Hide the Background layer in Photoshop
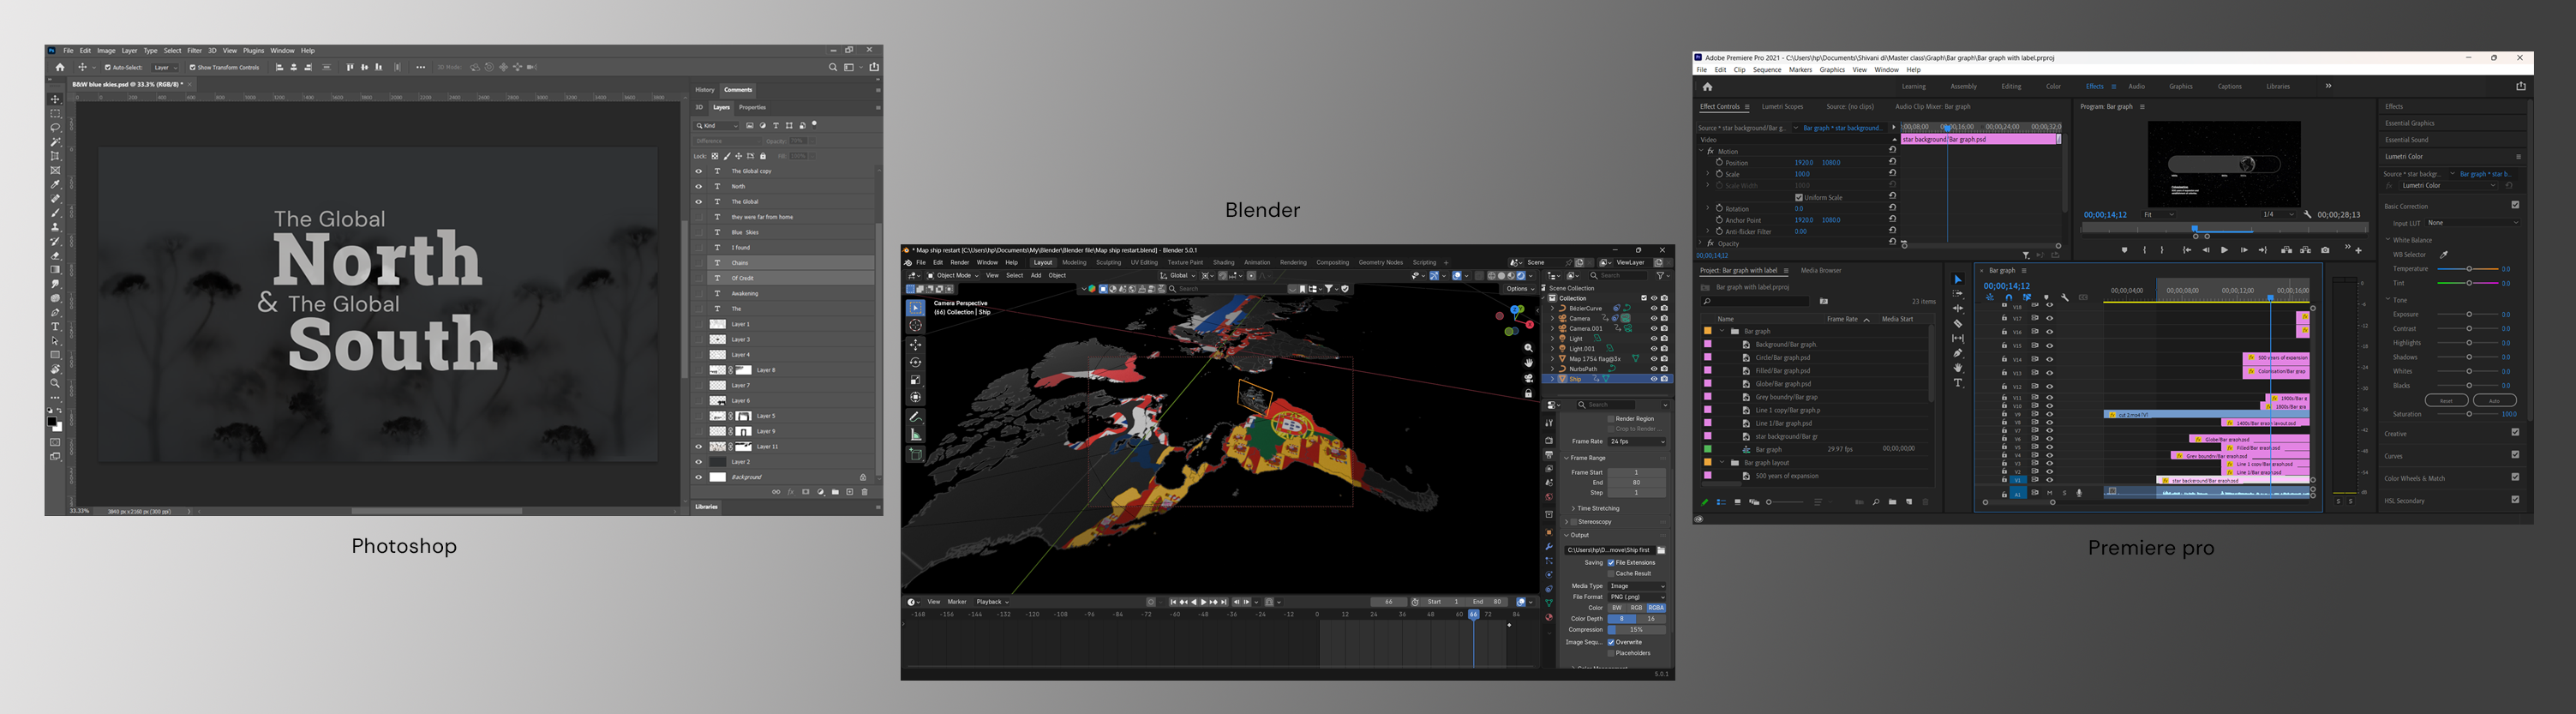The image size is (2576, 714). click(x=699, y=477)
